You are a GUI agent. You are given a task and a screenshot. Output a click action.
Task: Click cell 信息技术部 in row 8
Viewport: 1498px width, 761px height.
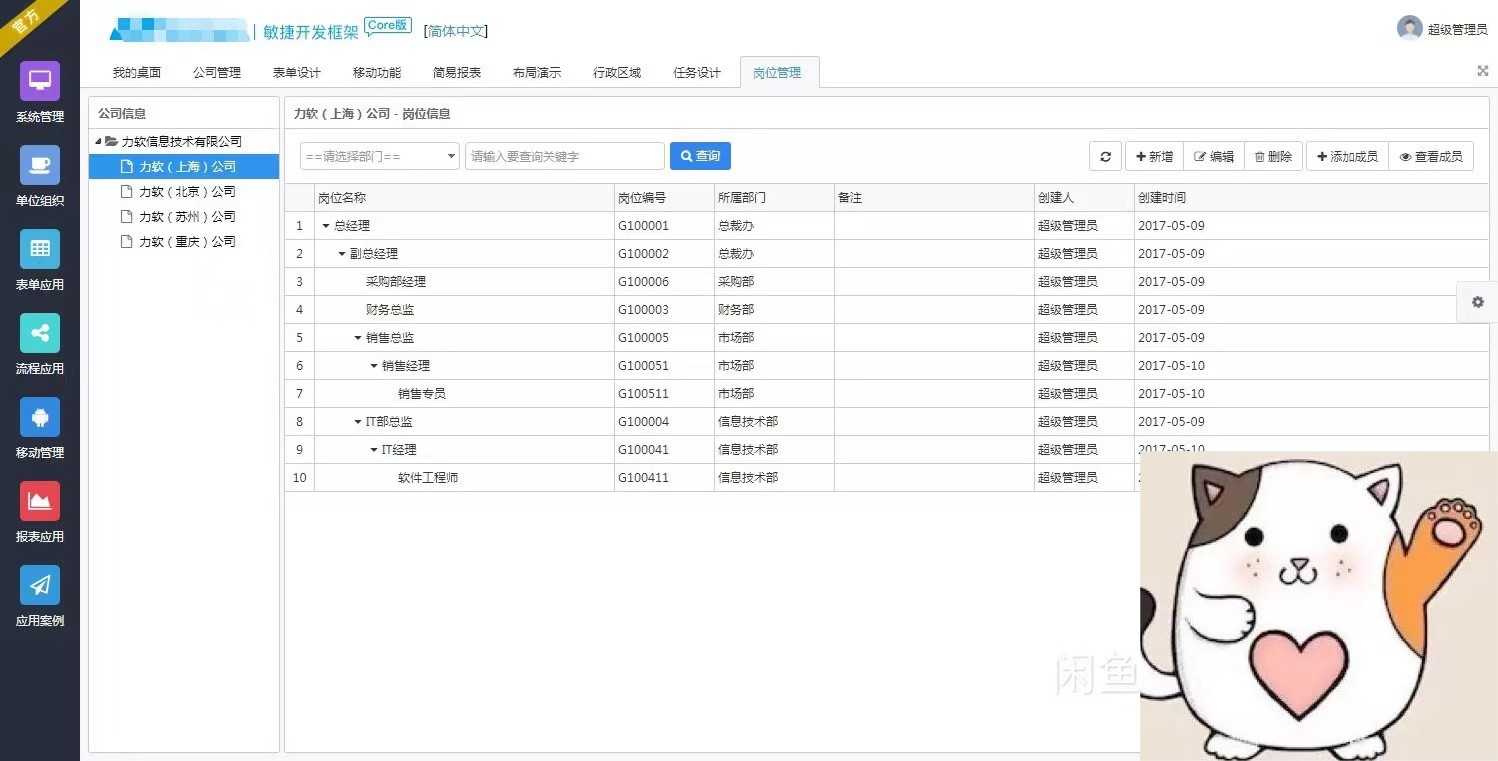(774, 422)
